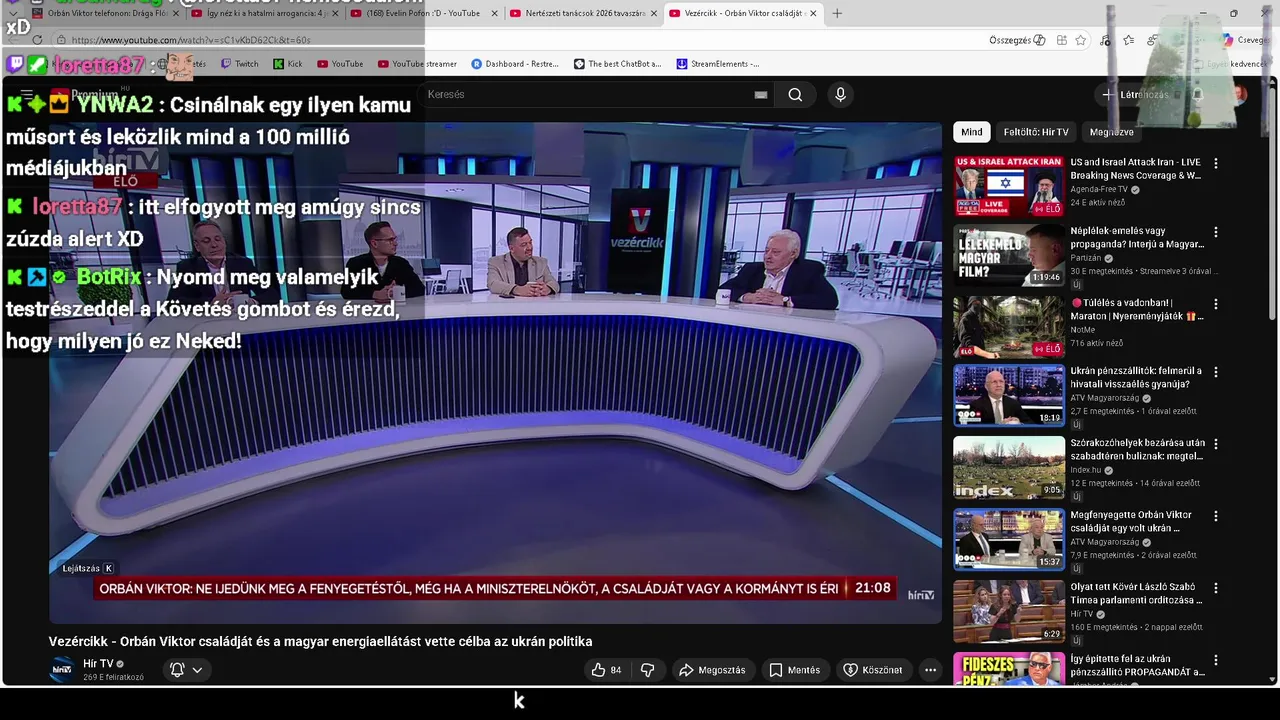Click the Partizán channel name
The width and height of the screenshot is (1280, 720).
click(x=1085, y=258)
